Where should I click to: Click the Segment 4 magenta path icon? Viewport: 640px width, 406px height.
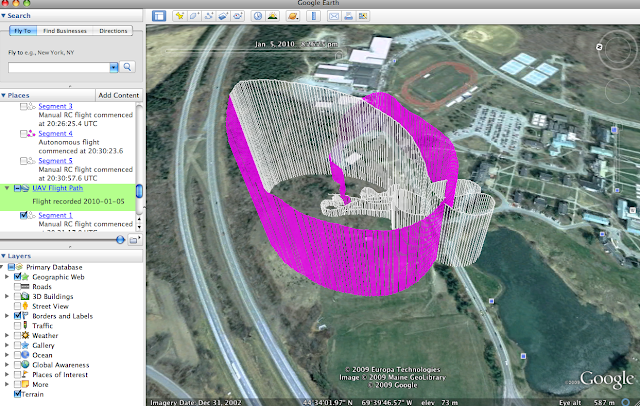[31, 133]
